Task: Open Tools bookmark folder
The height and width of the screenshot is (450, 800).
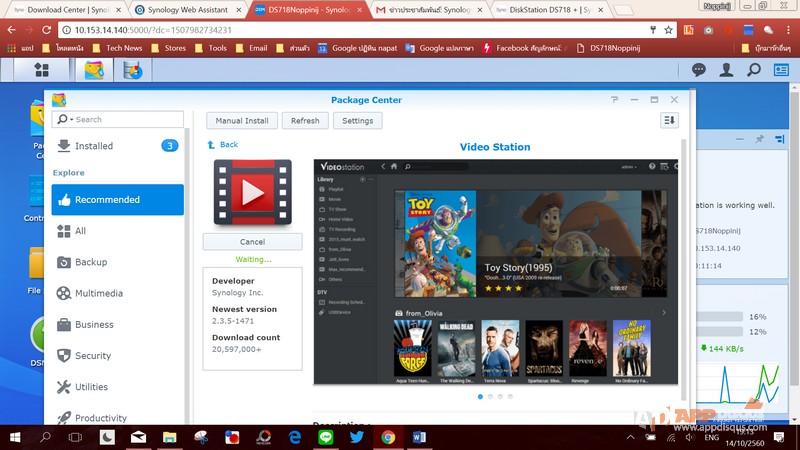Action: pos(211,48)
